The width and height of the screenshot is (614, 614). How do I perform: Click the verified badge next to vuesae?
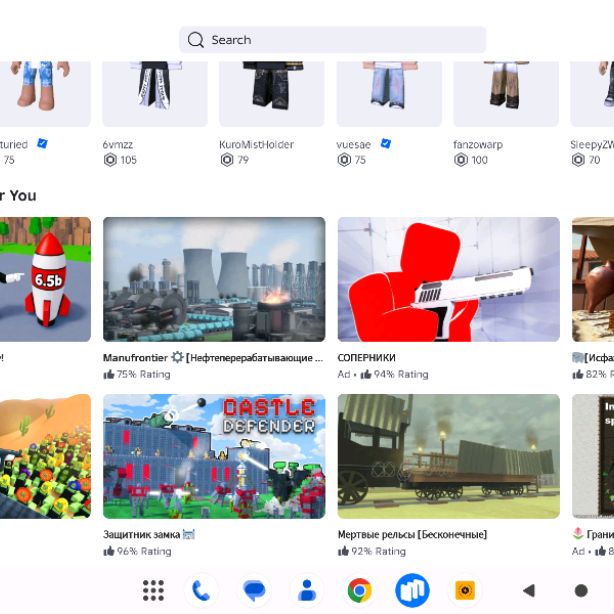[x=386, y=144]
